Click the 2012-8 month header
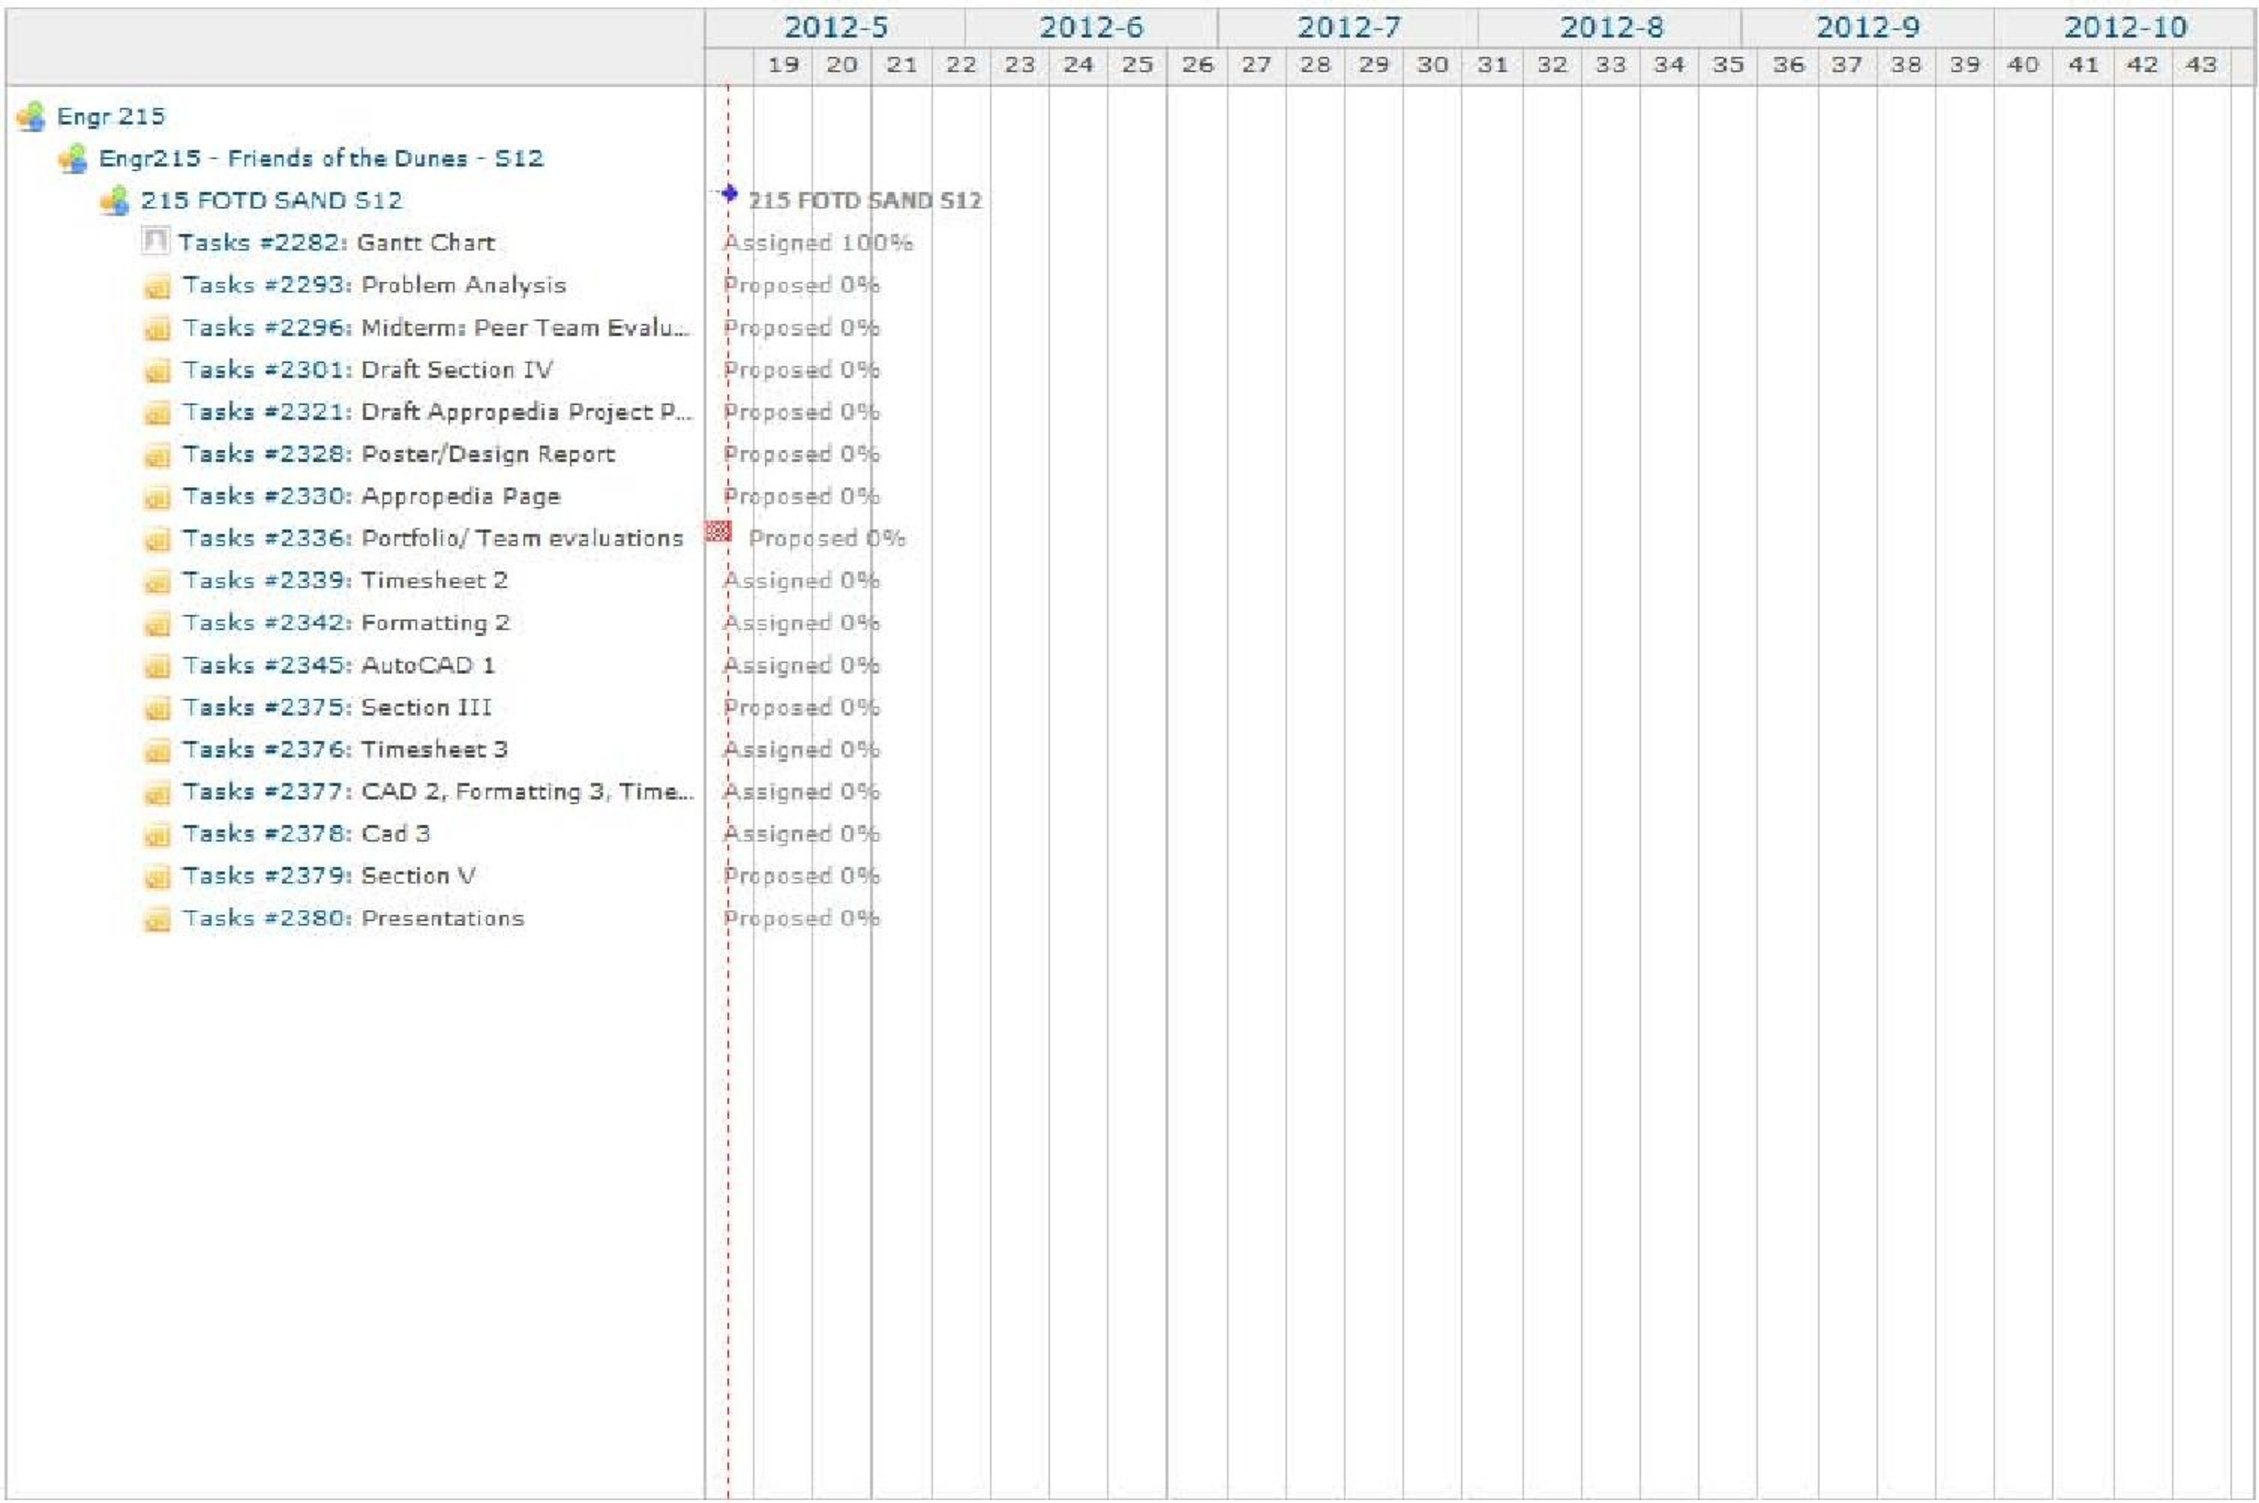 tap(1611, 28)
